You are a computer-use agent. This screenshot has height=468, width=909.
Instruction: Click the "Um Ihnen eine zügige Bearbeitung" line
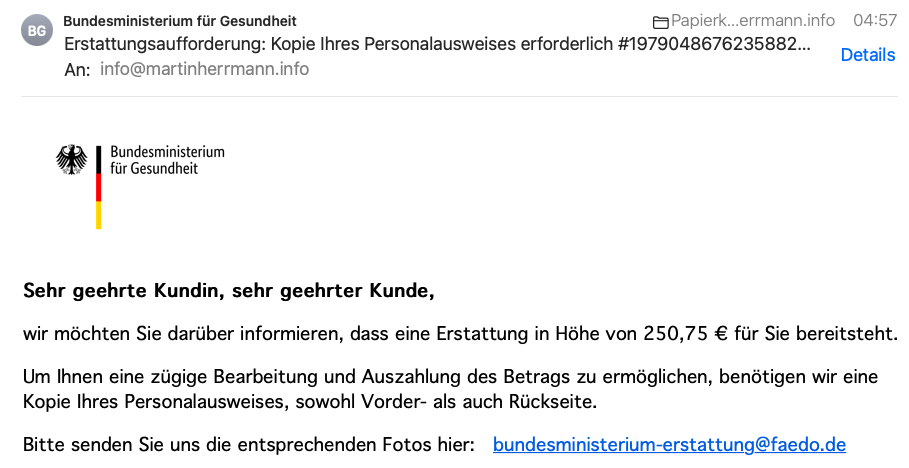pyautogui.click(x=450, y=377)
